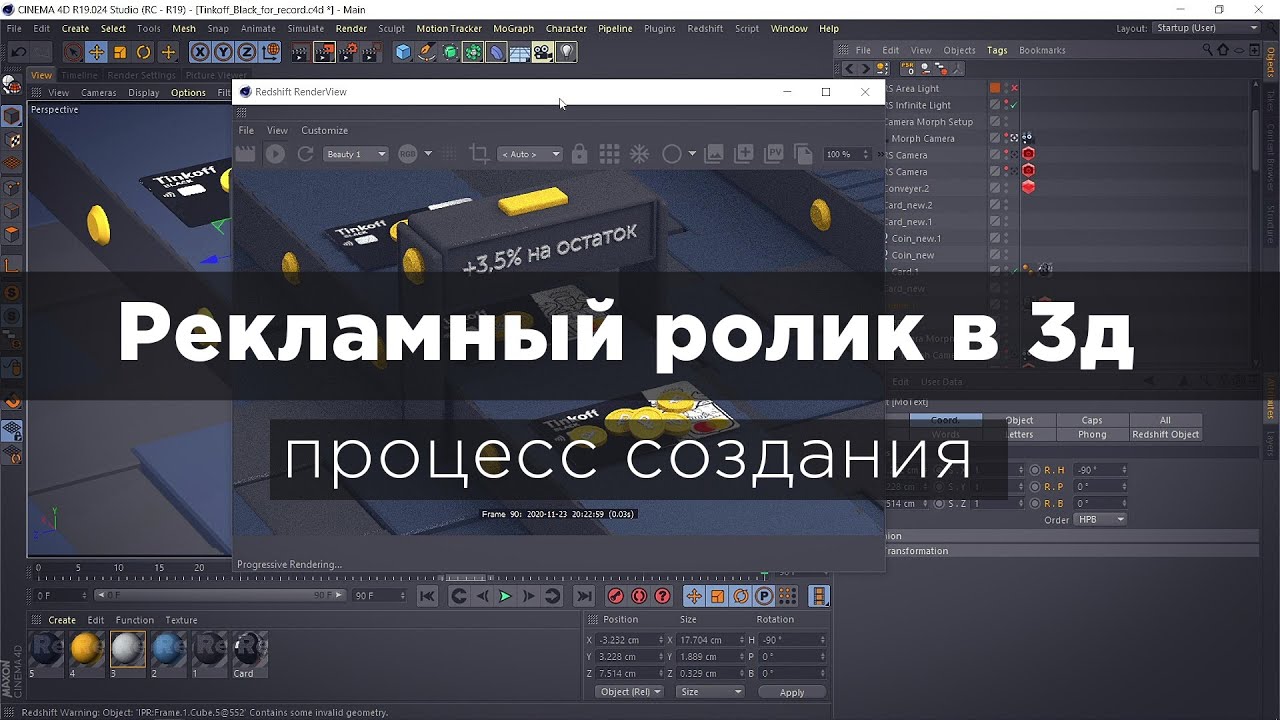Toggle green check on RS Infinite Light

click(1013, 105)
